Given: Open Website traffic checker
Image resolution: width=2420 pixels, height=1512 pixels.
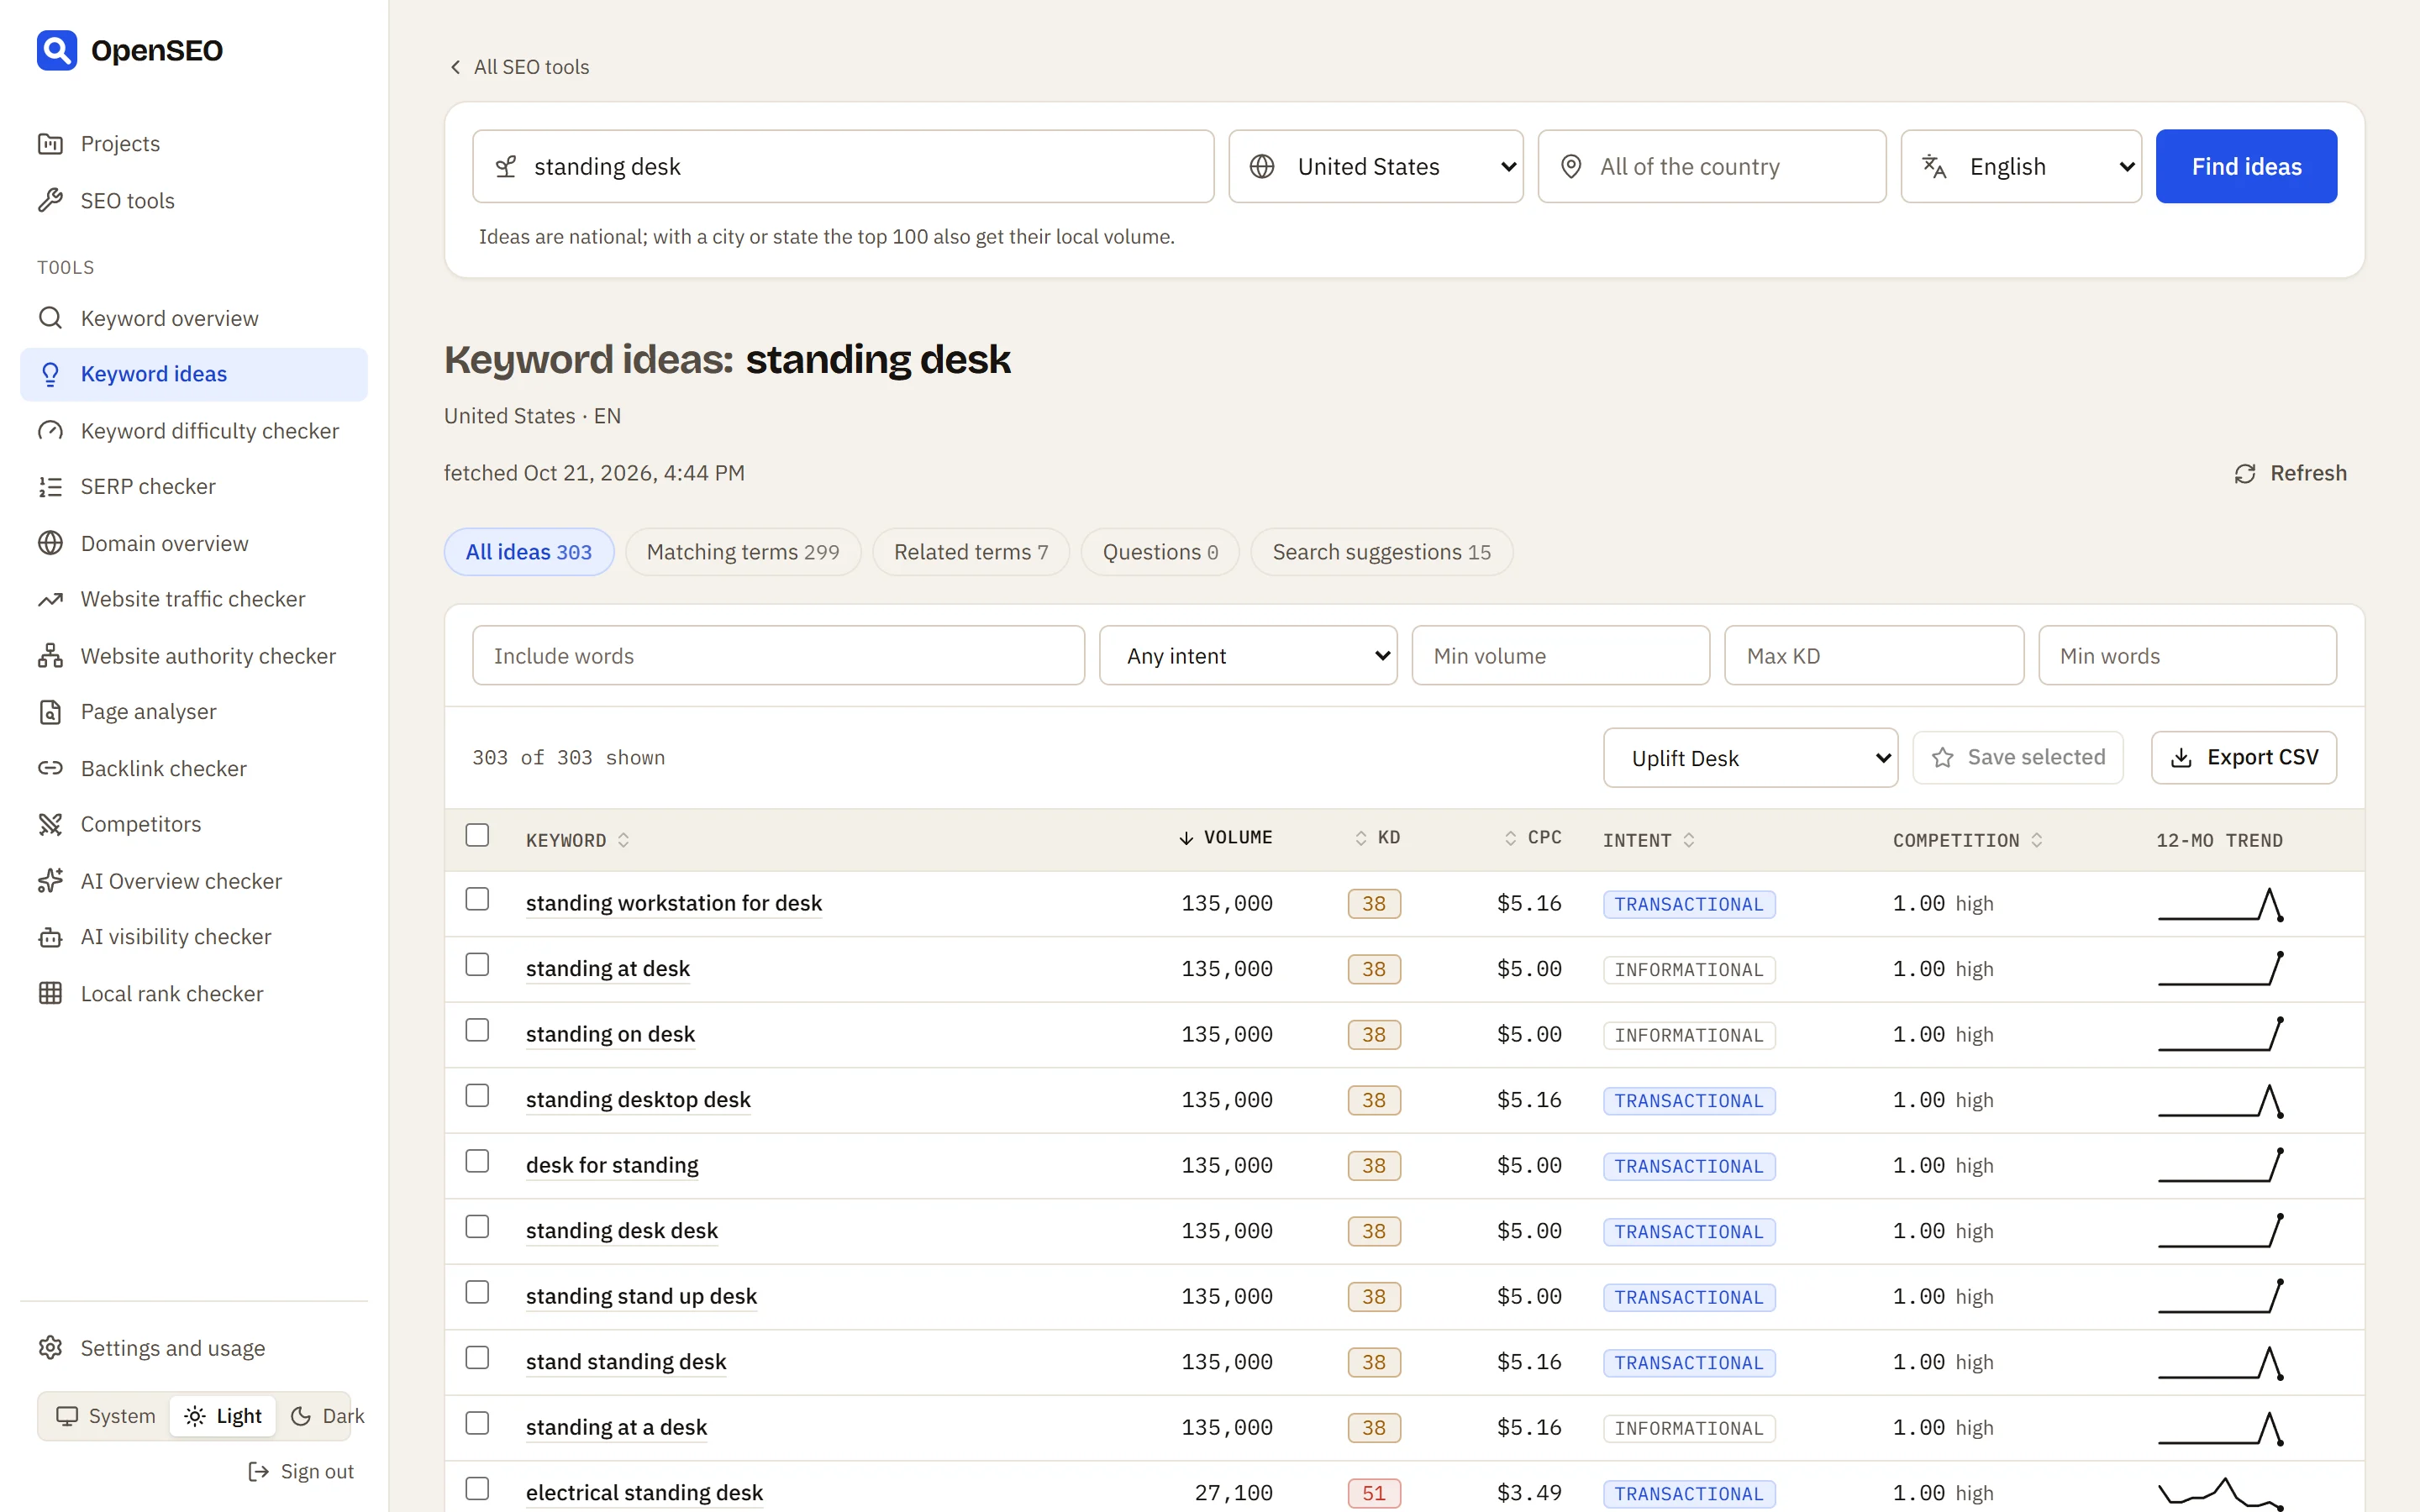Looking at the screenshot, I should pos(193,599).
